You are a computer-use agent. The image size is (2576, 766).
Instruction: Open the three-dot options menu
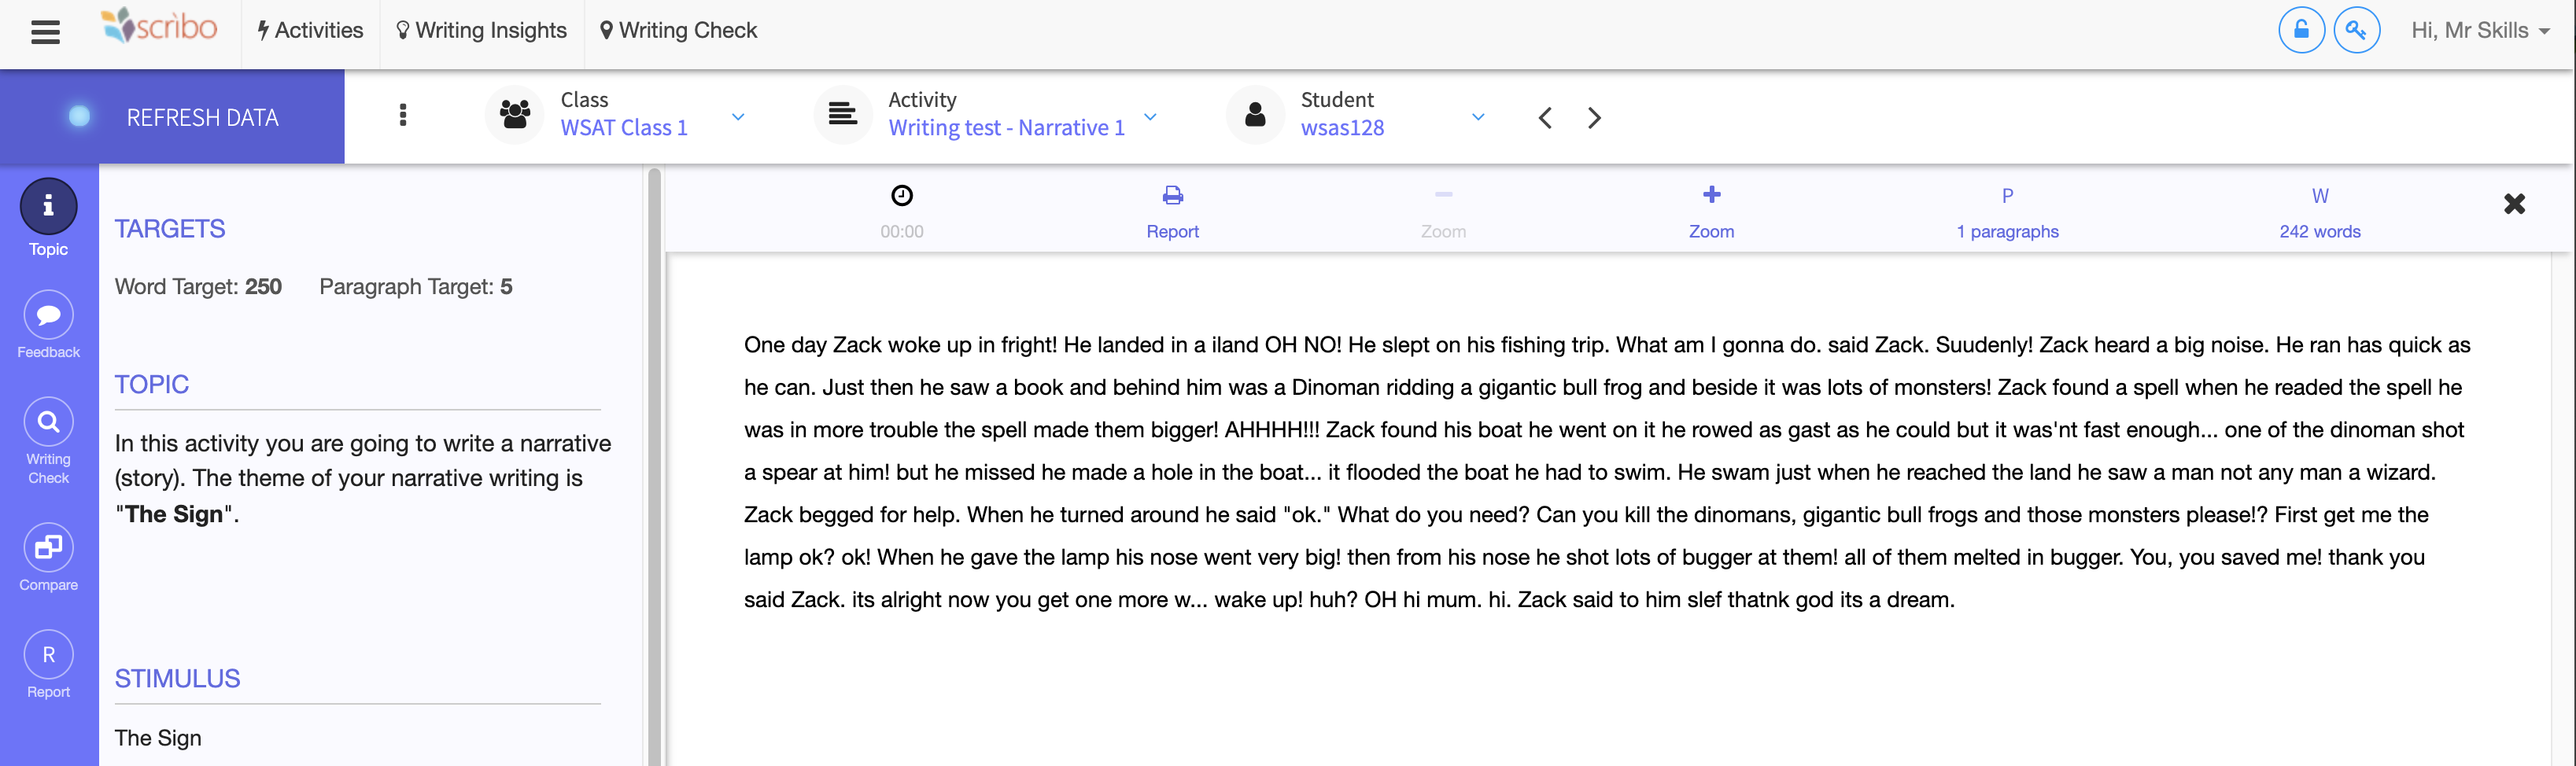coord(403,115)
